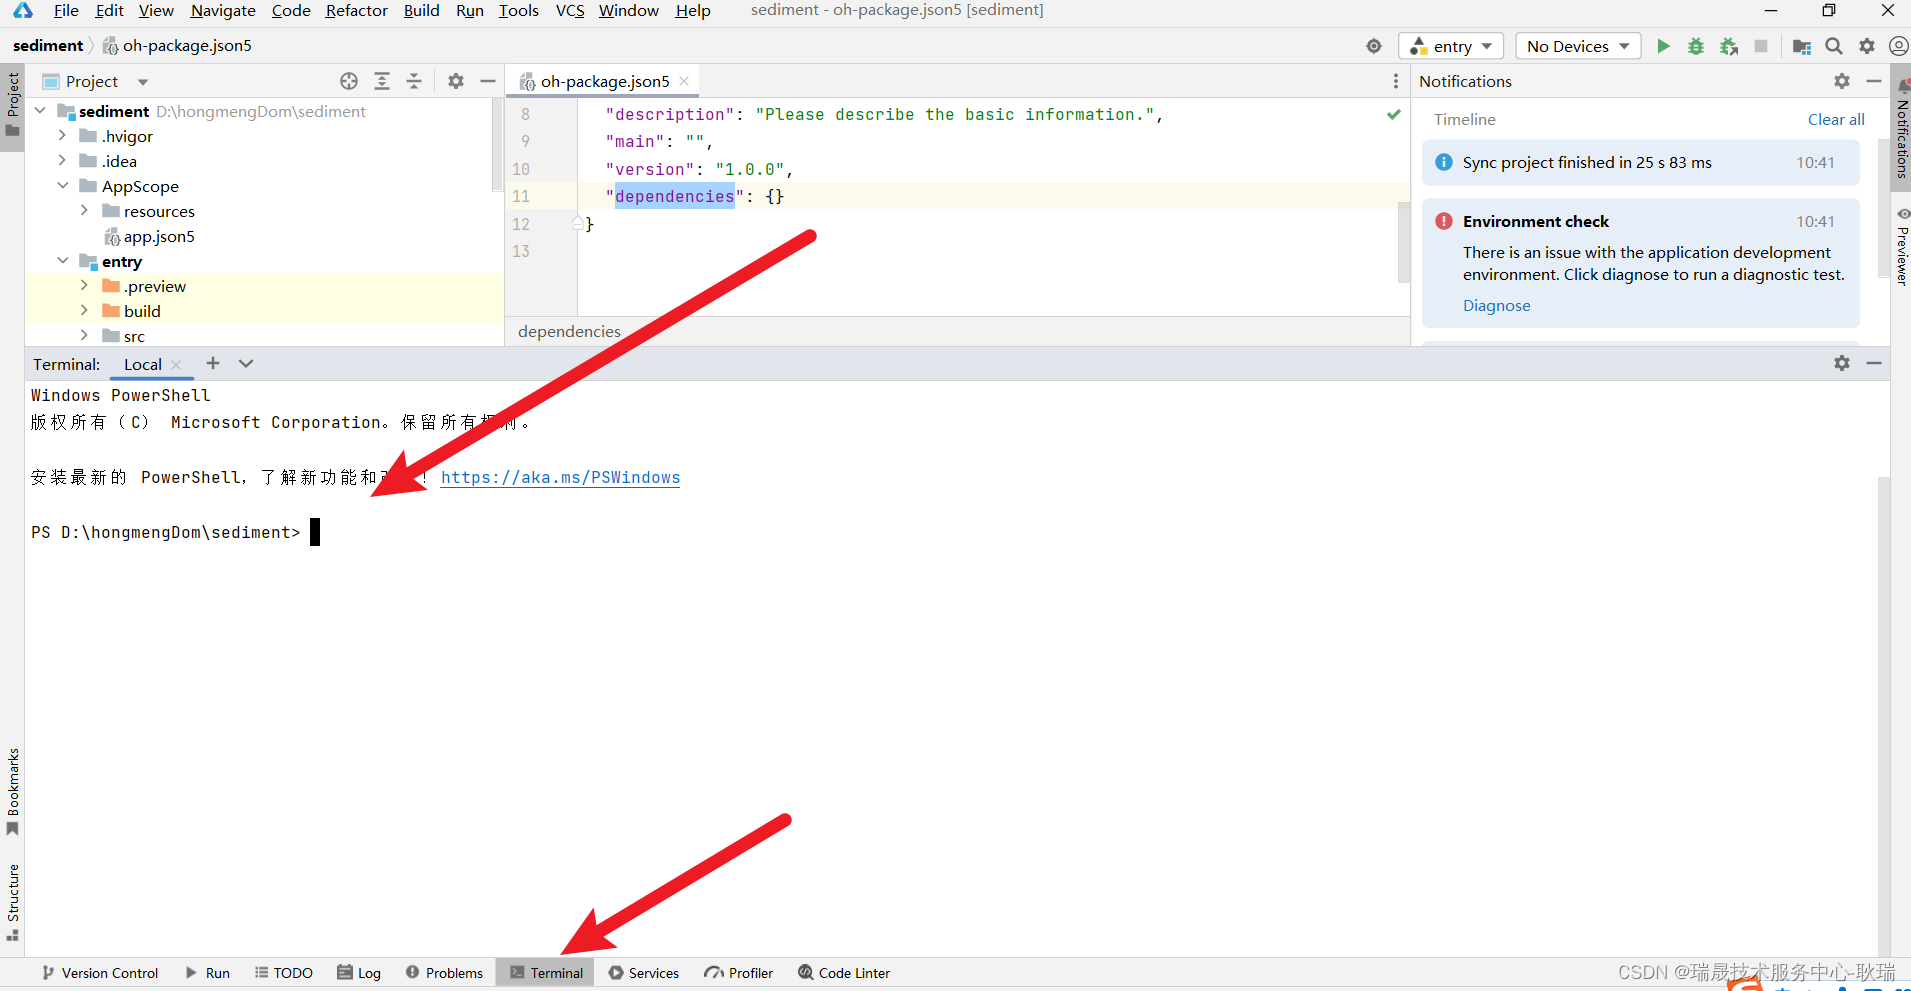Expand the .hvigor folder

(x=62, y=135)
